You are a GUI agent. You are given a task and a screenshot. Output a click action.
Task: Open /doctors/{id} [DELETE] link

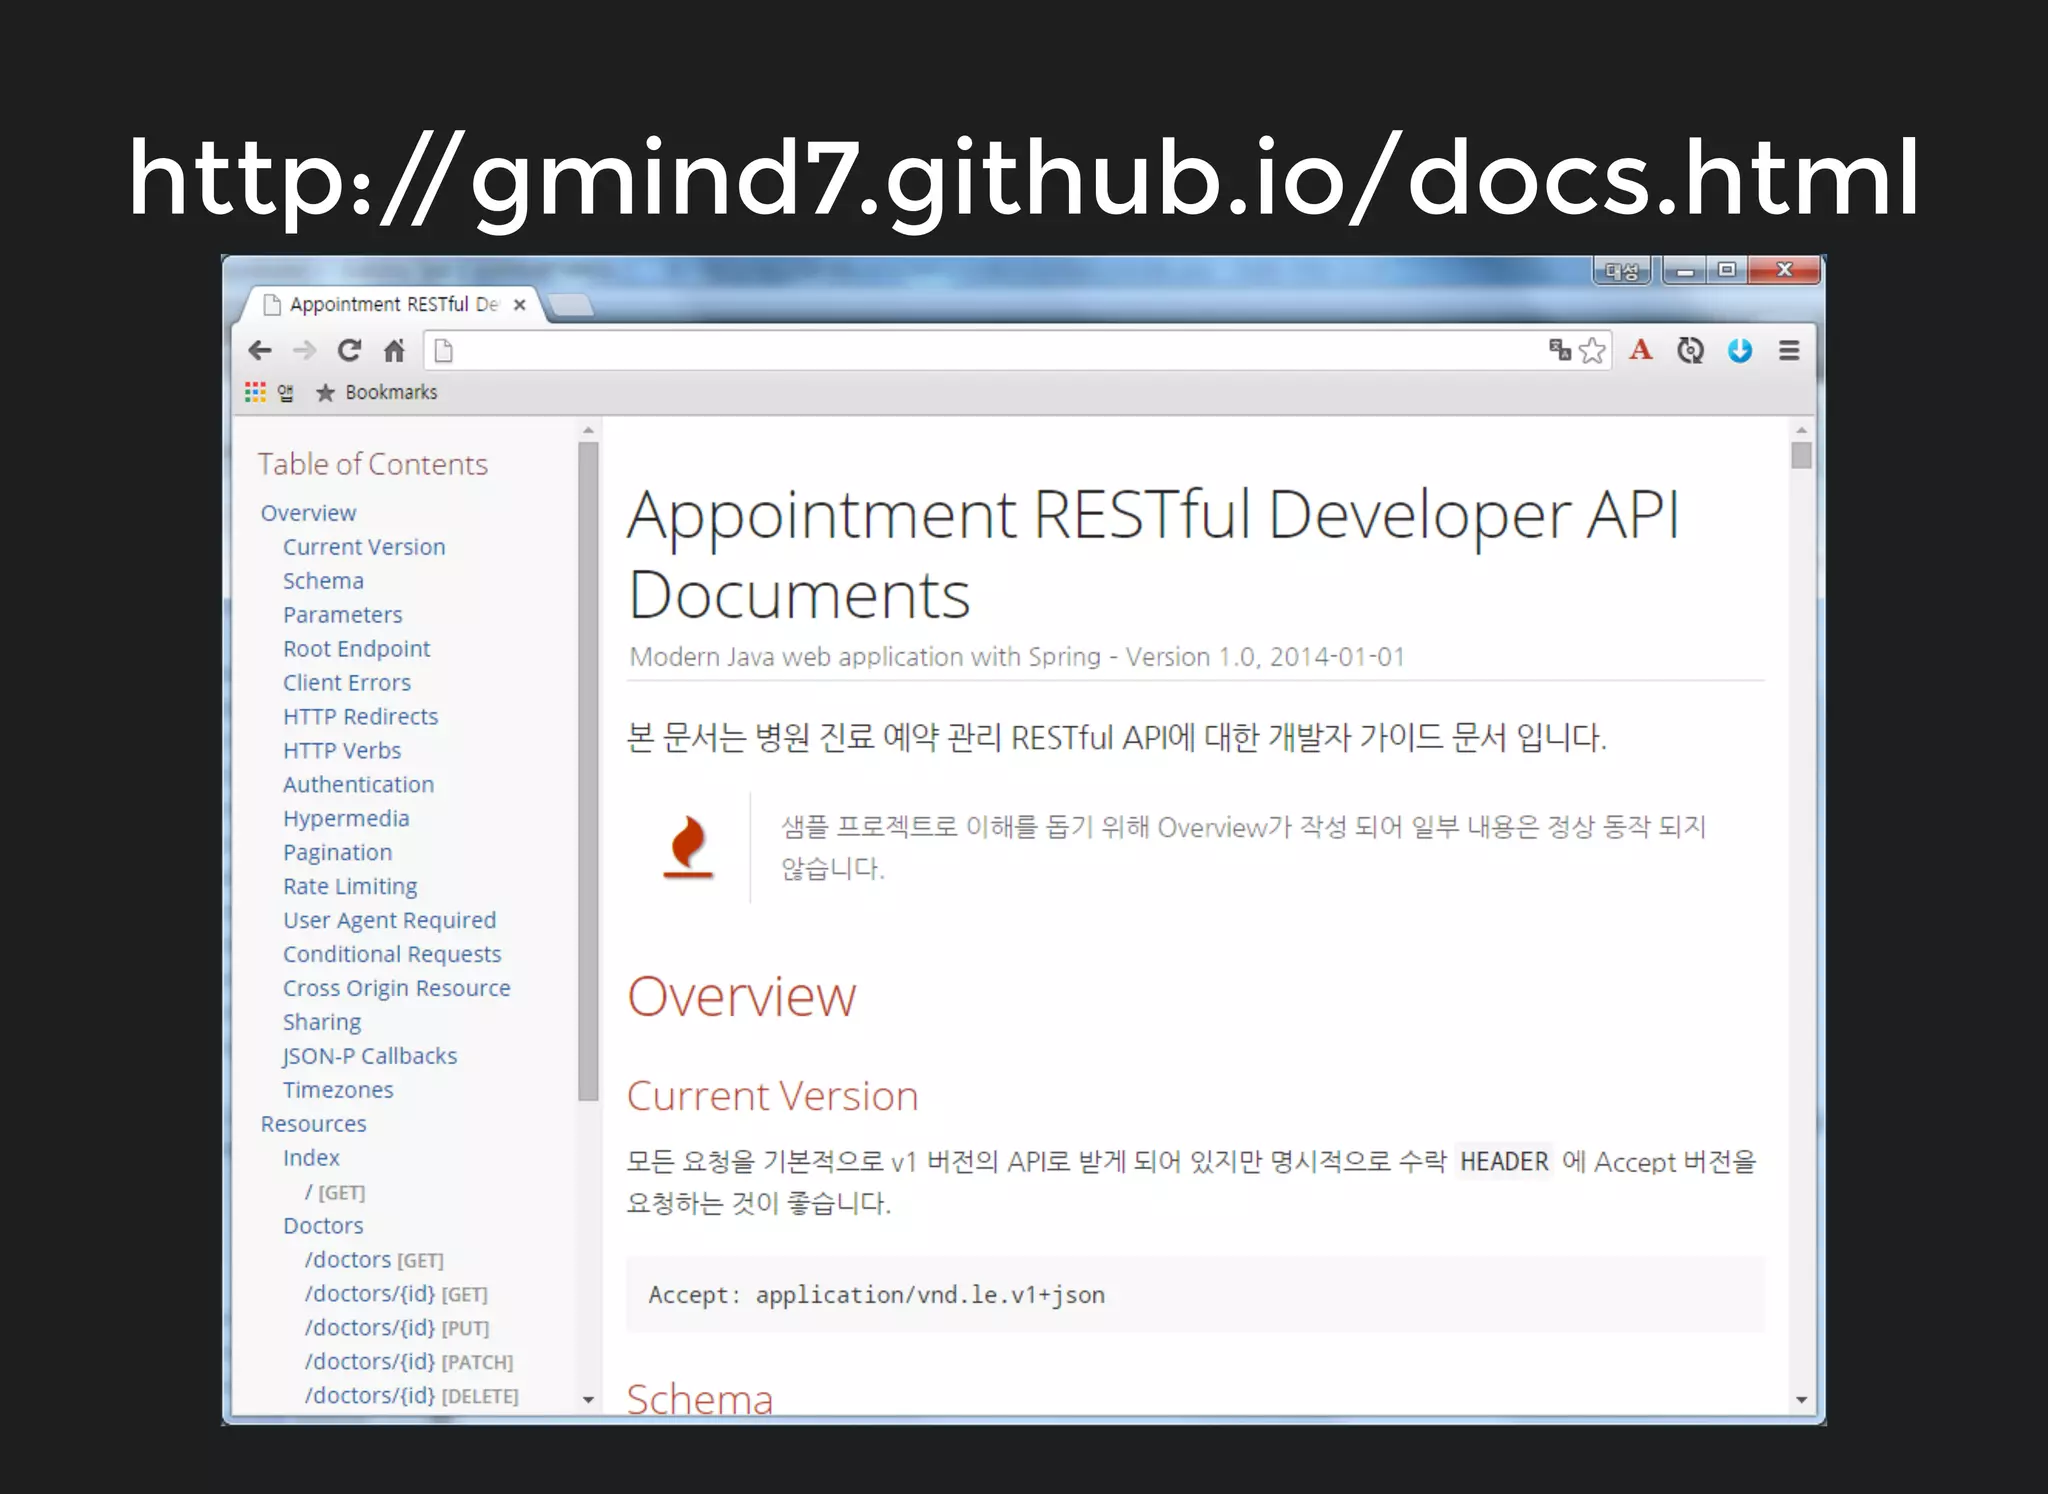[x=412, y=1396]
